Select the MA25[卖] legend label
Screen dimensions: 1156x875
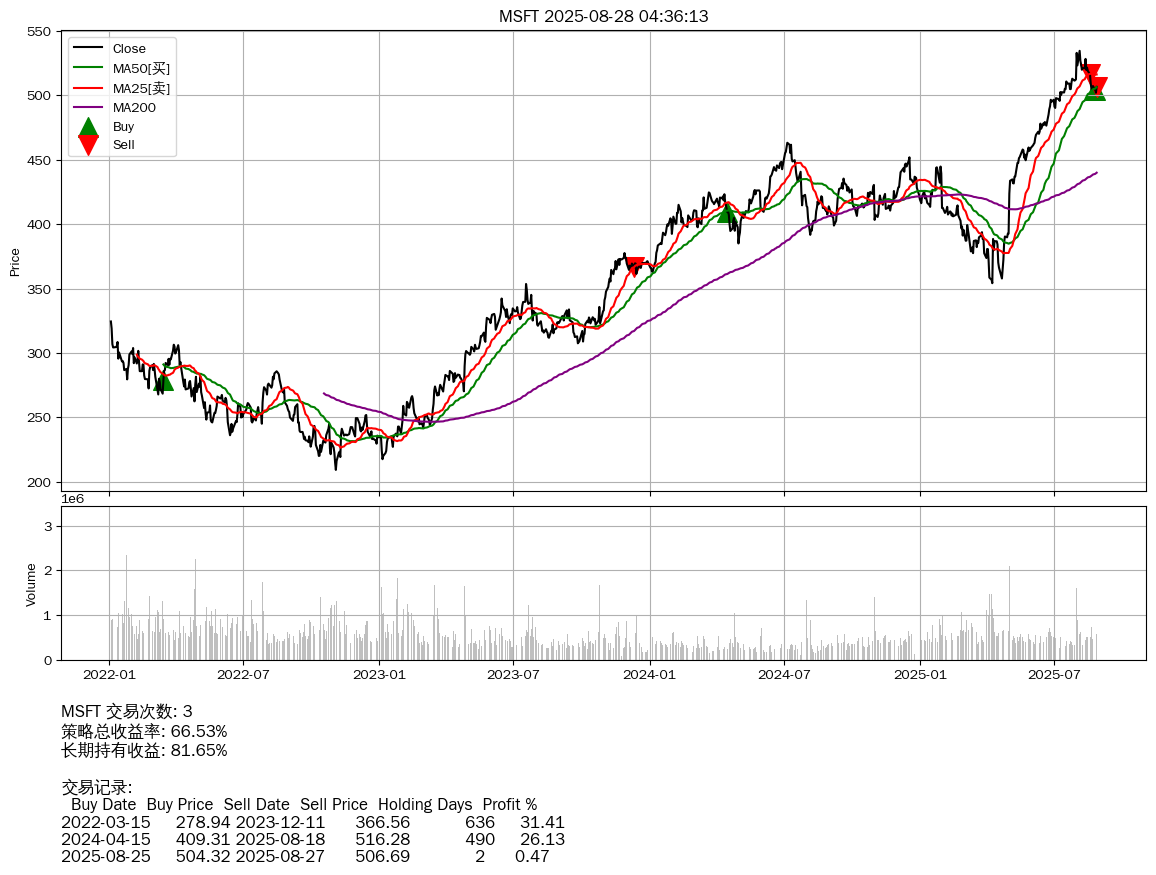click(141, 88)
